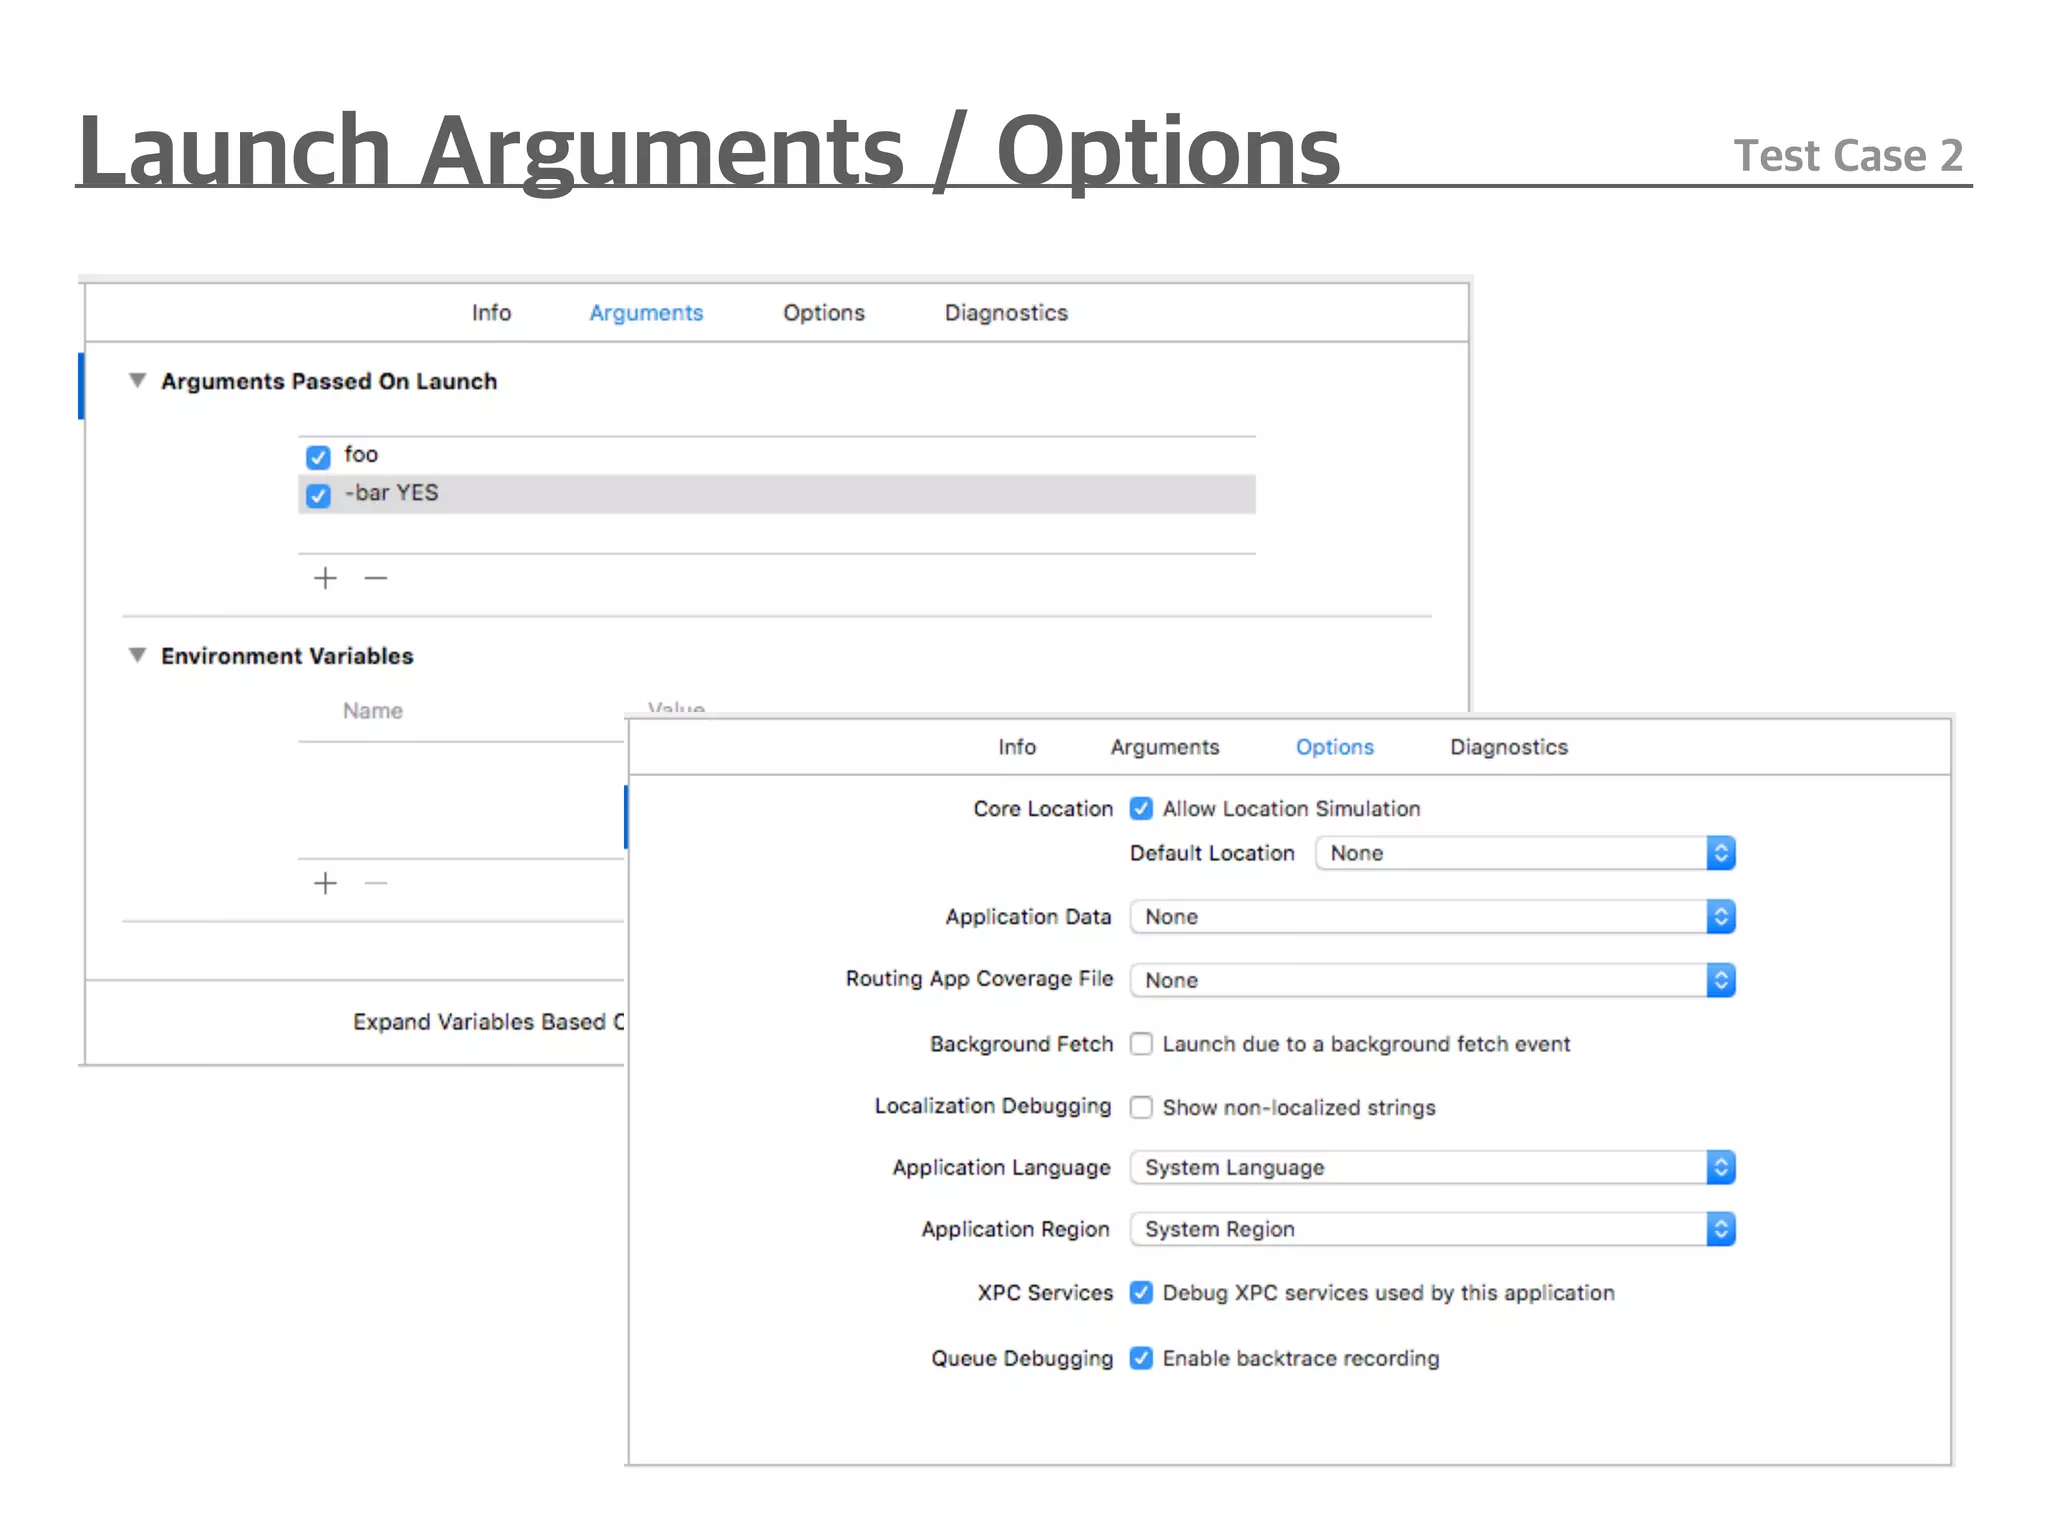Collapse Environment Variables section
This screenshot has height=1536, width=2048.
(138, 656)
